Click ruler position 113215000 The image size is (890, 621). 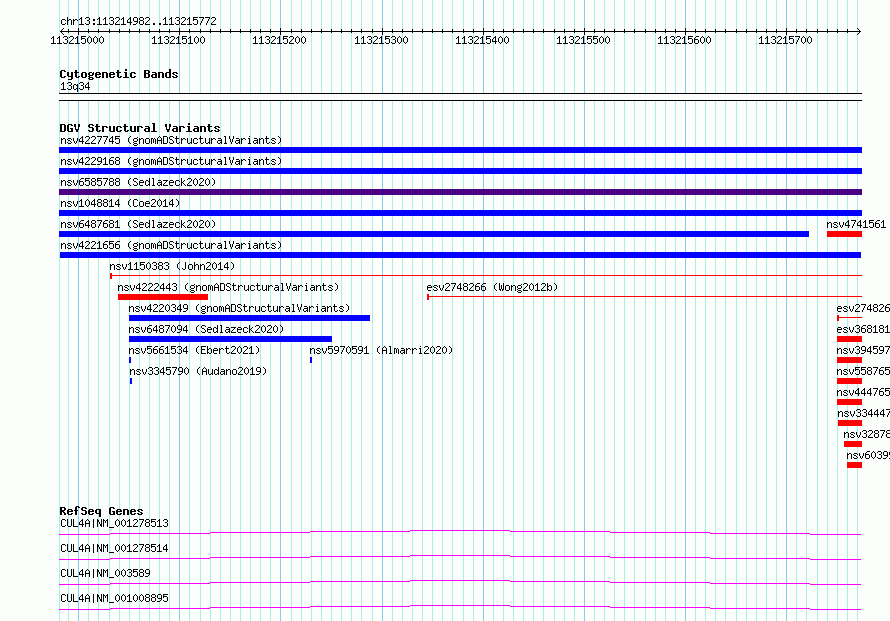[x=77, y=40]
